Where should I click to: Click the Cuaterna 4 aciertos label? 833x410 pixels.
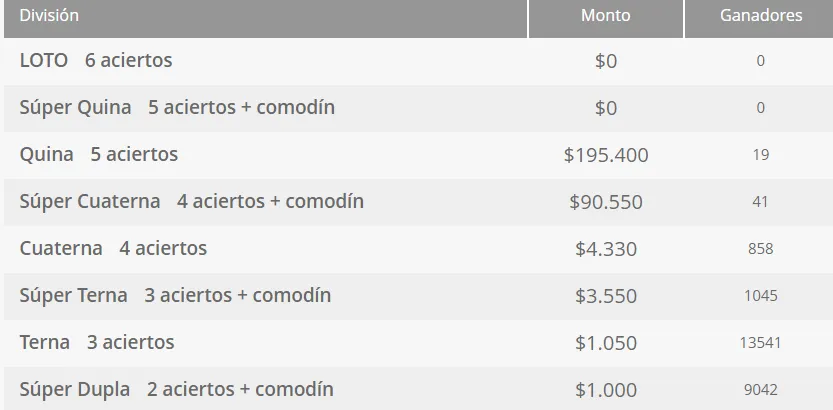click(x=113, y=249)
